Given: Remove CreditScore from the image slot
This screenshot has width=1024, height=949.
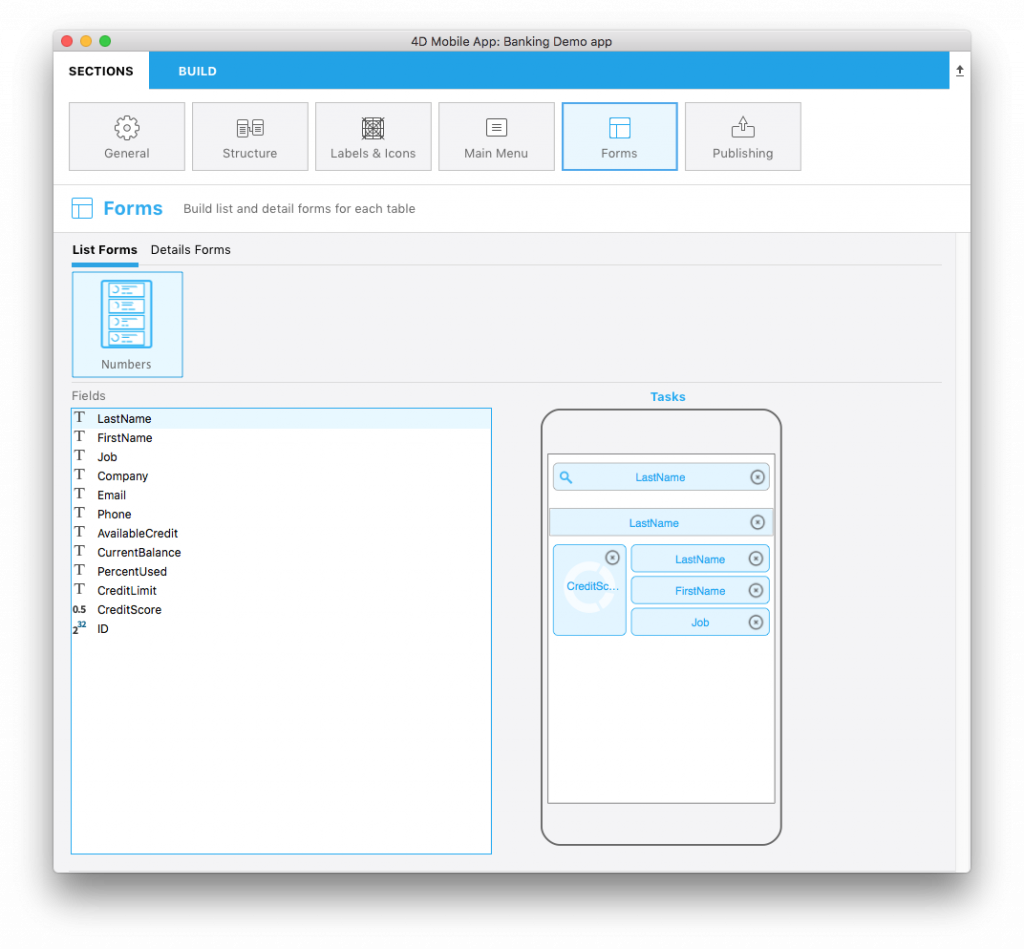Looking at the screenshot, I should click(612, 558).
